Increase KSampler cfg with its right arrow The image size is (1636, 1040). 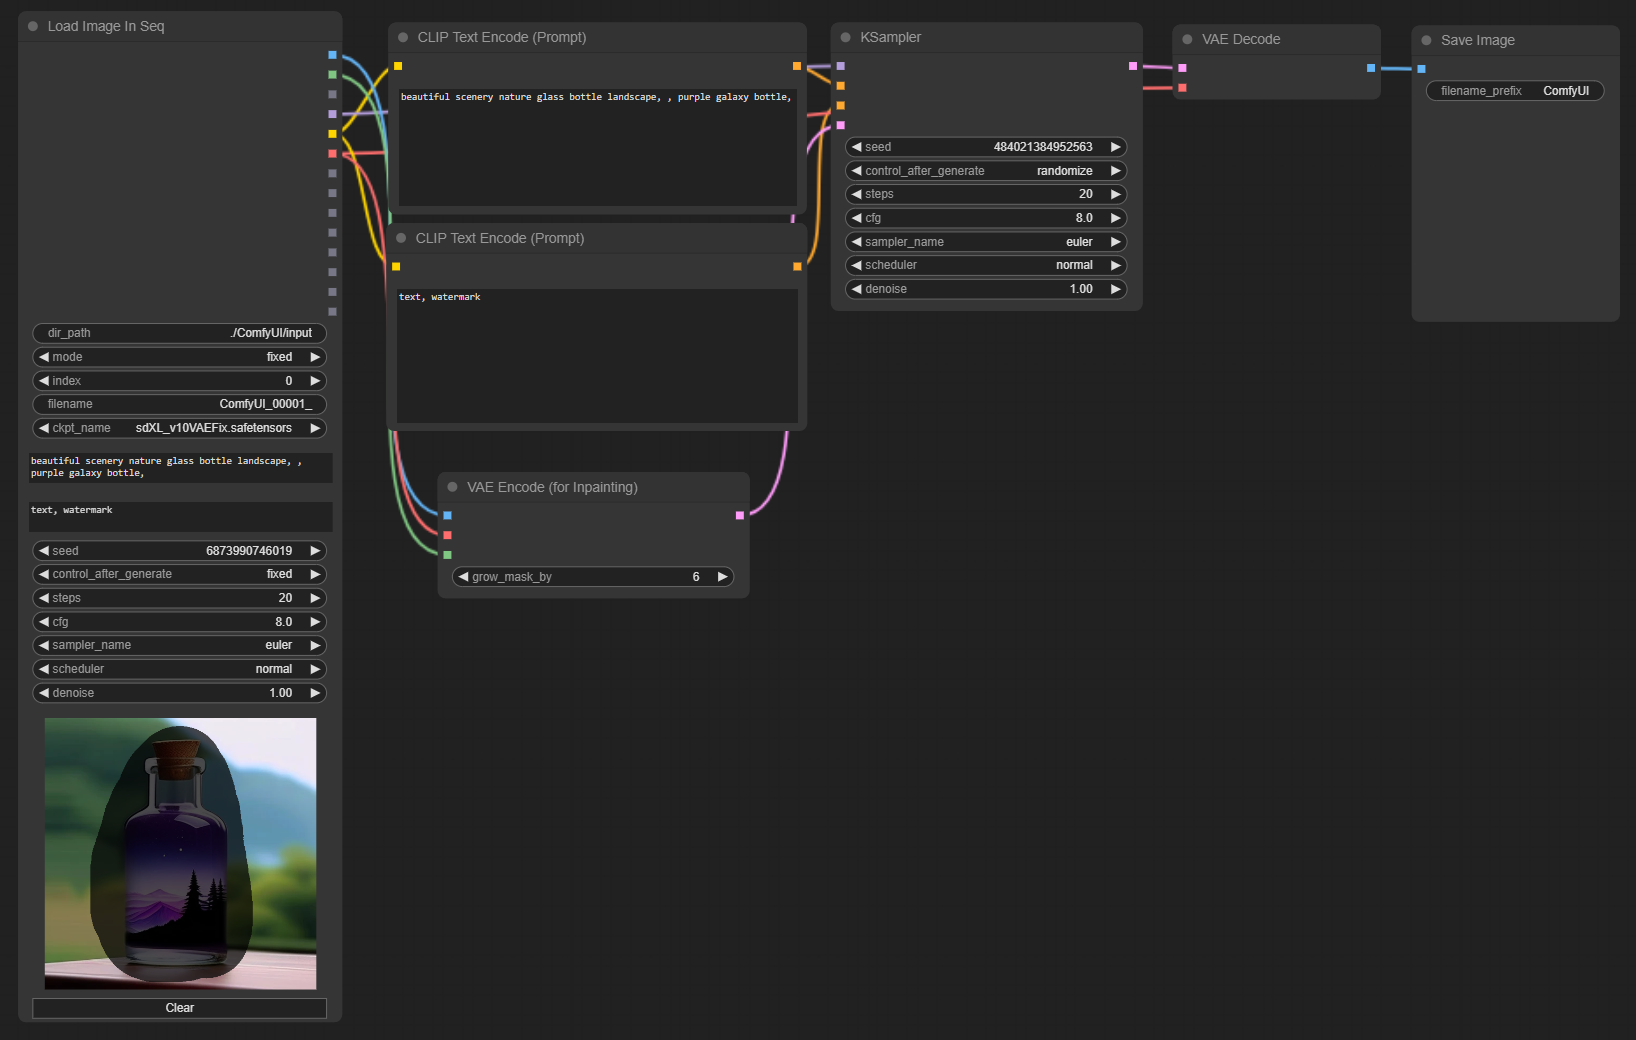[1115, 218]
